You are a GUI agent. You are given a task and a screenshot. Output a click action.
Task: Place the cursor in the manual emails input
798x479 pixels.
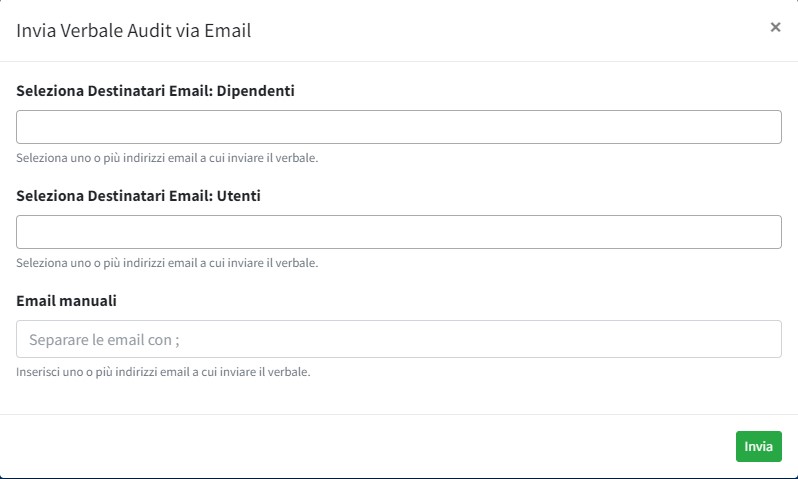pos(398,339)
